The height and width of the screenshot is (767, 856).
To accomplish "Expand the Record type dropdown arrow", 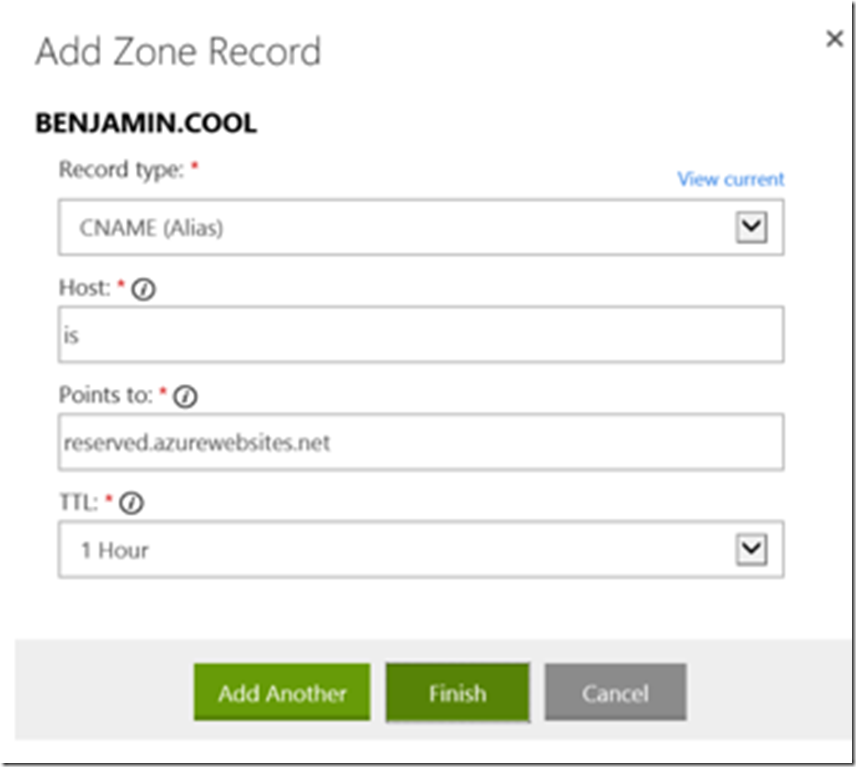I will 750,228.
